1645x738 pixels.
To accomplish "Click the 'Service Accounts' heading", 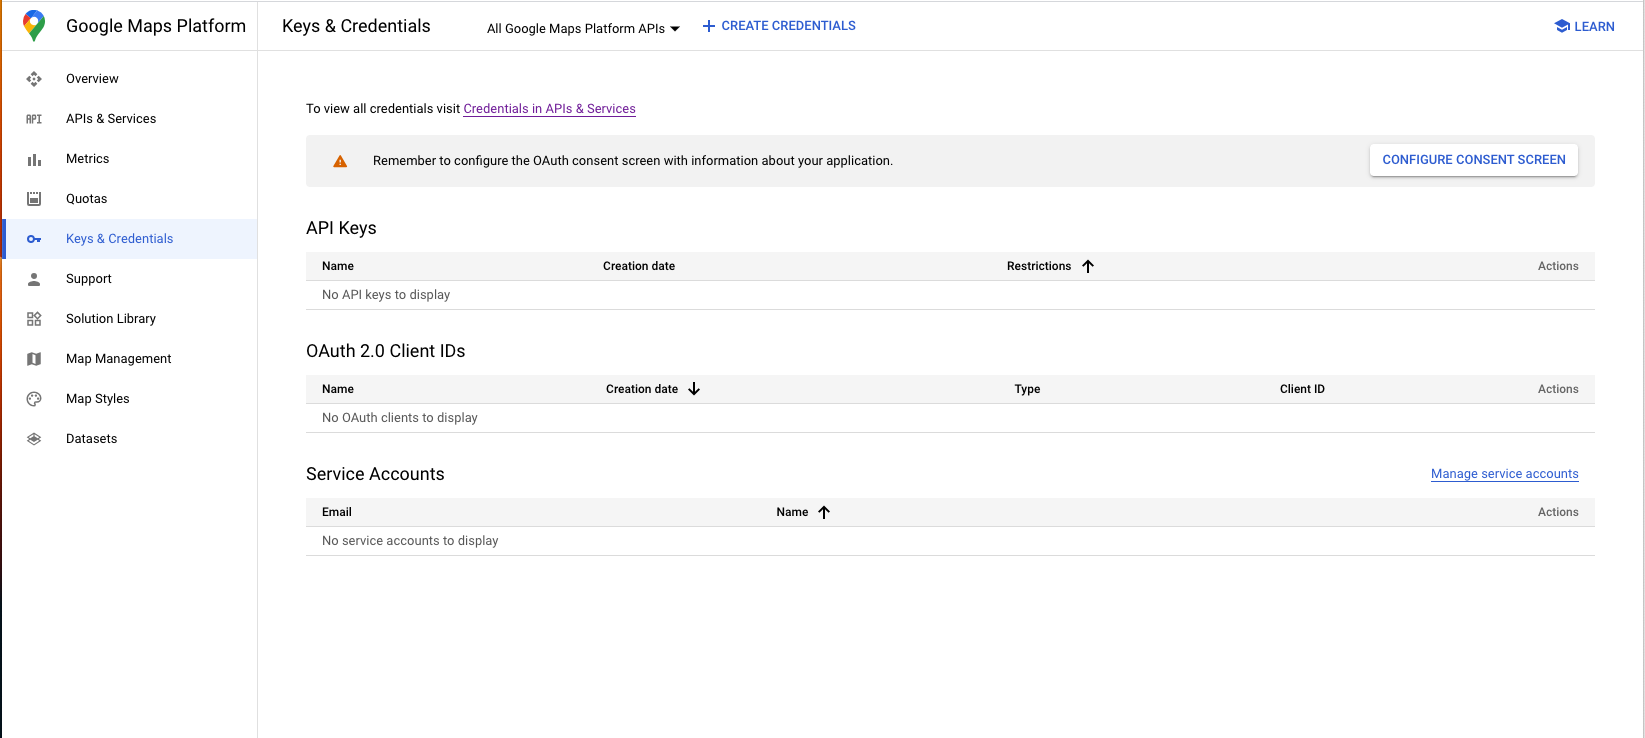I will tap(375, 474).
